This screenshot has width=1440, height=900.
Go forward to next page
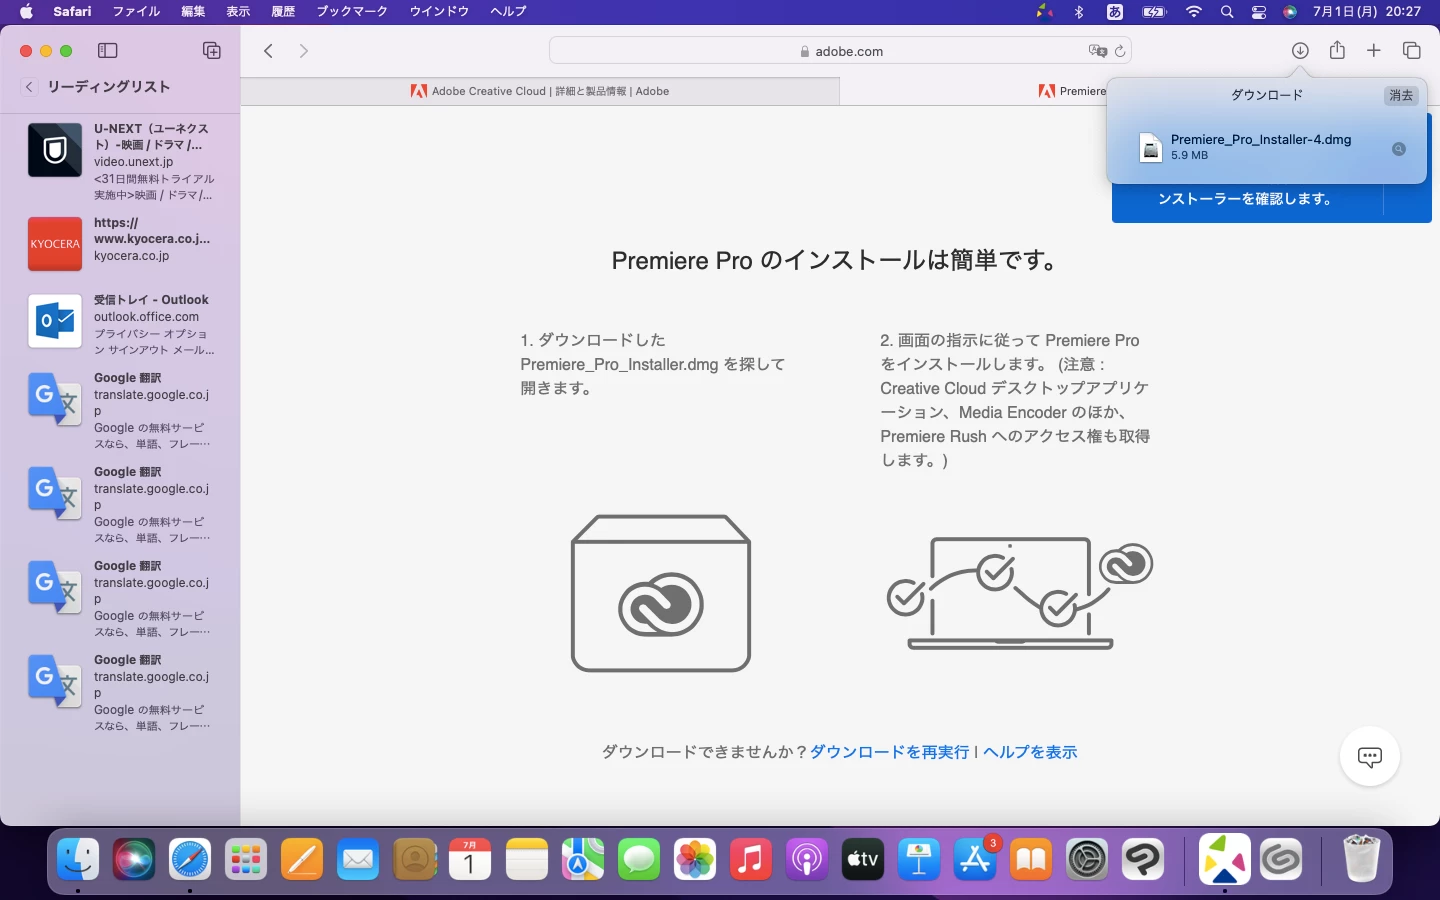click(x=304, y=51)
